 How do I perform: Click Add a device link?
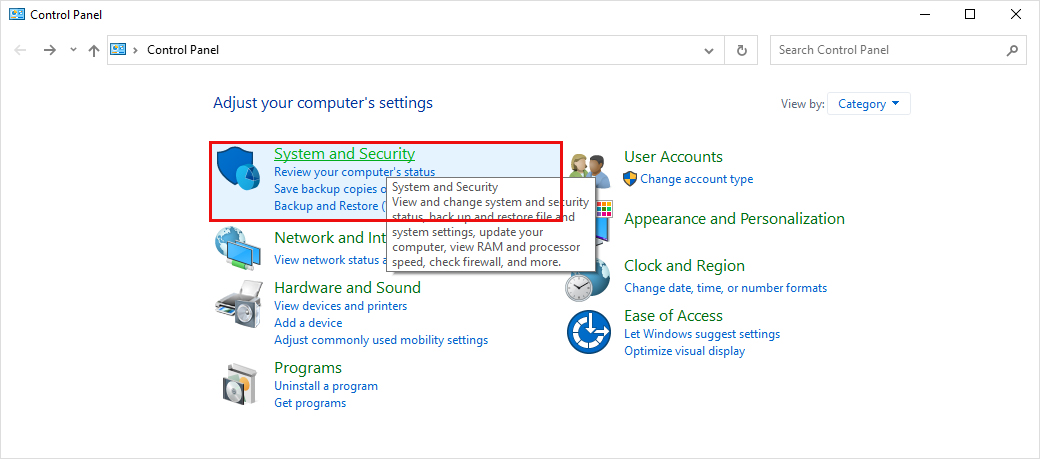tap(308, 323)
